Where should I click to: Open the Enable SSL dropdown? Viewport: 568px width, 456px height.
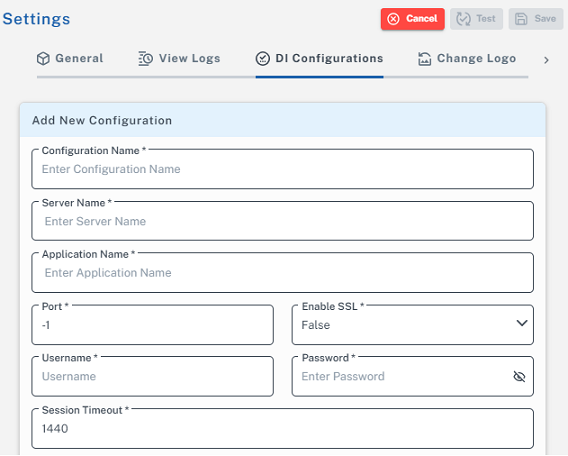click(x=413, y=325)
